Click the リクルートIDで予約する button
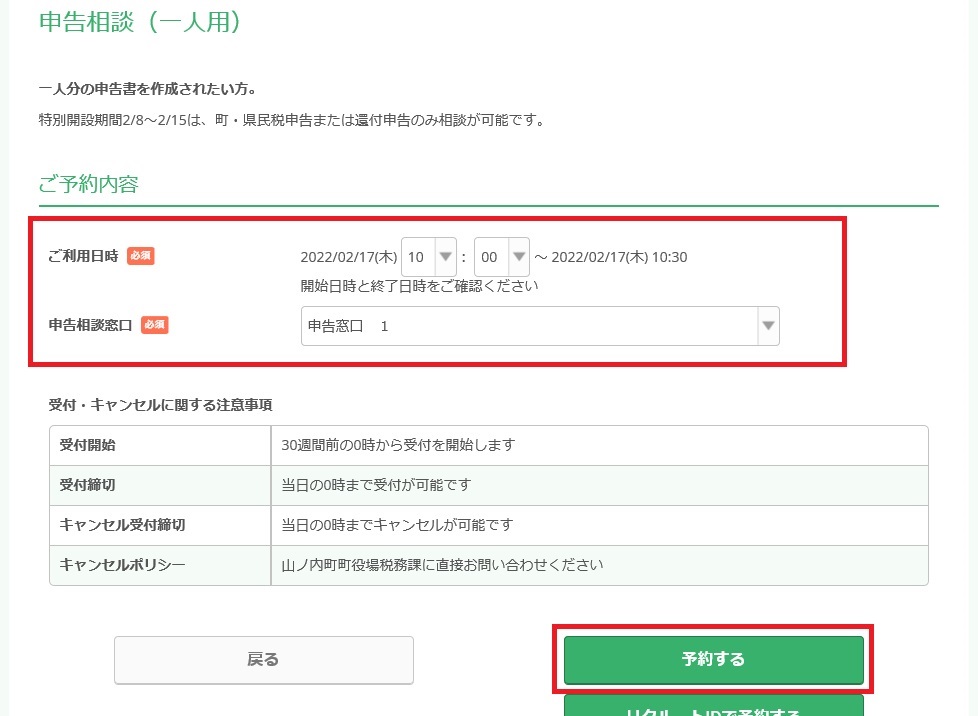Screen dimensions: 978x716 [x=714, y=710]
